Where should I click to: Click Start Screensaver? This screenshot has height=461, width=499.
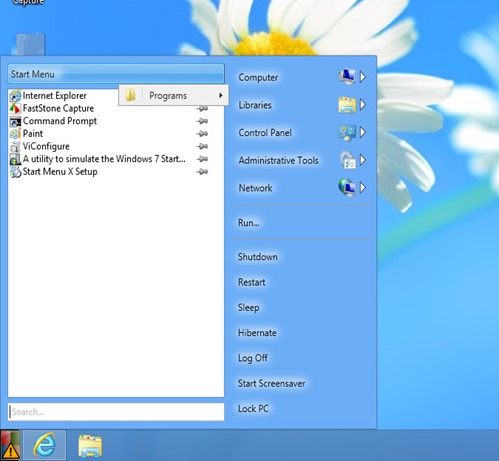pyautogui.click(x=271, y=383)
